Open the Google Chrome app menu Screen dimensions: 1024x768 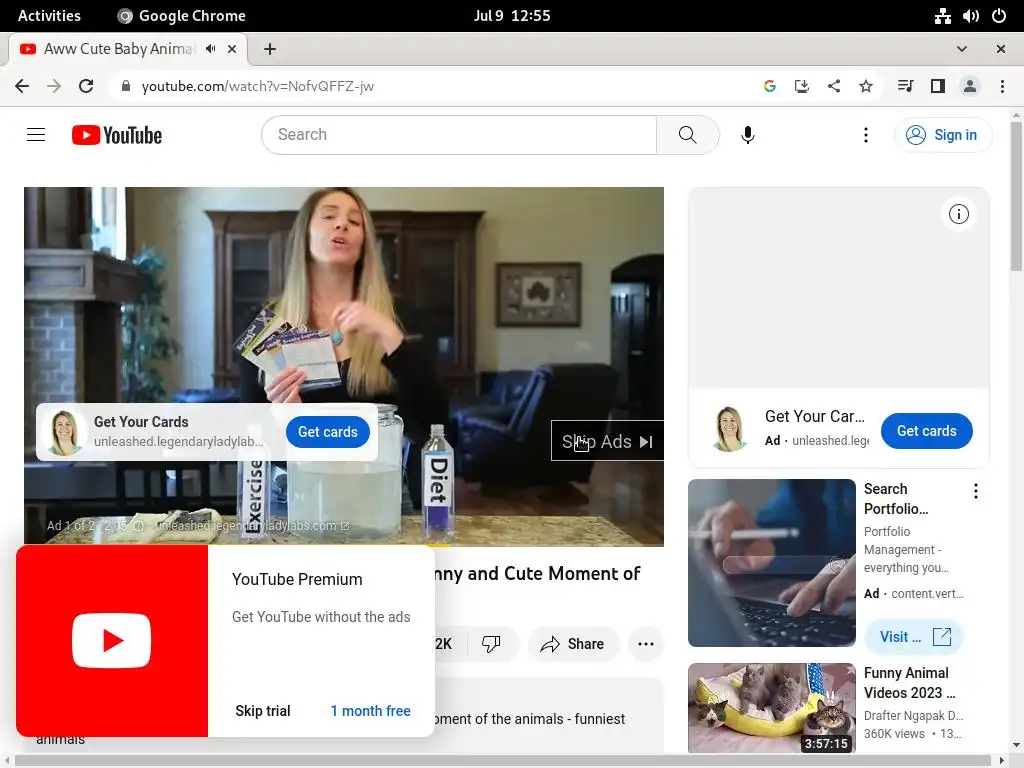click(182, 16)
